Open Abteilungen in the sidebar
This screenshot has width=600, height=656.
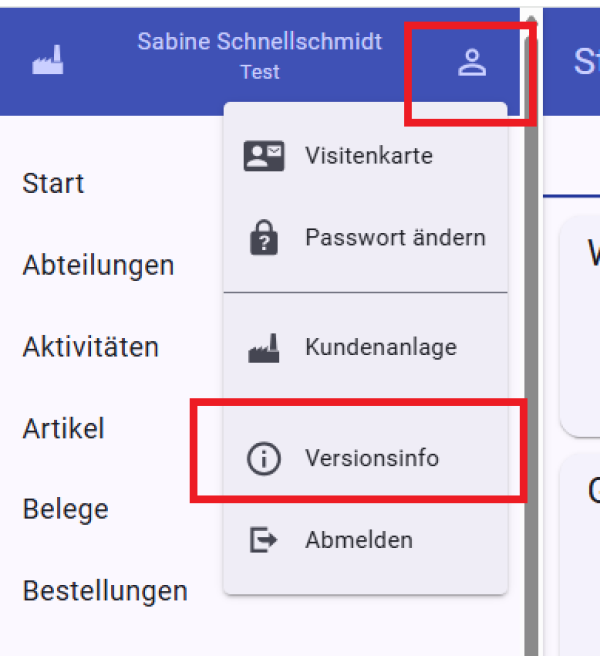98,266
